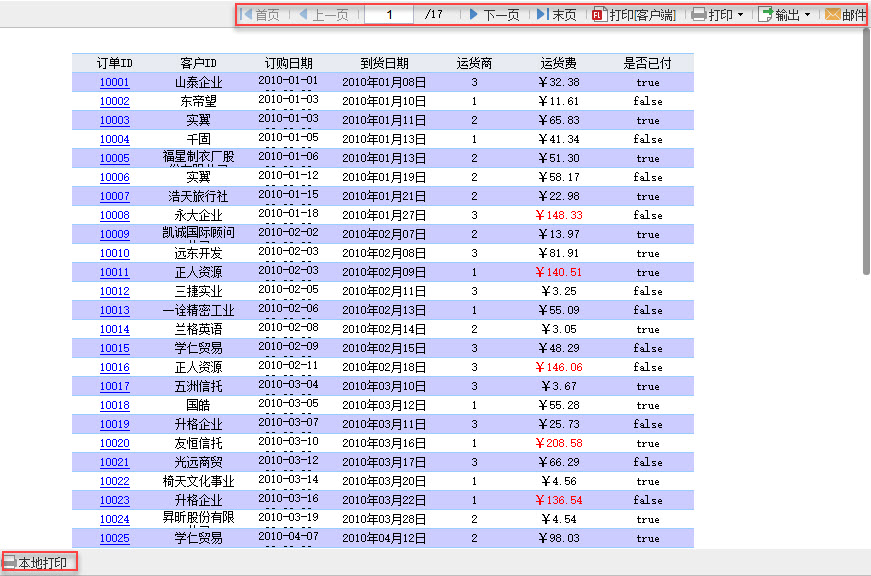Click customer cell 浩天旅行社
The image size is (871, 576).
point(198,196)
